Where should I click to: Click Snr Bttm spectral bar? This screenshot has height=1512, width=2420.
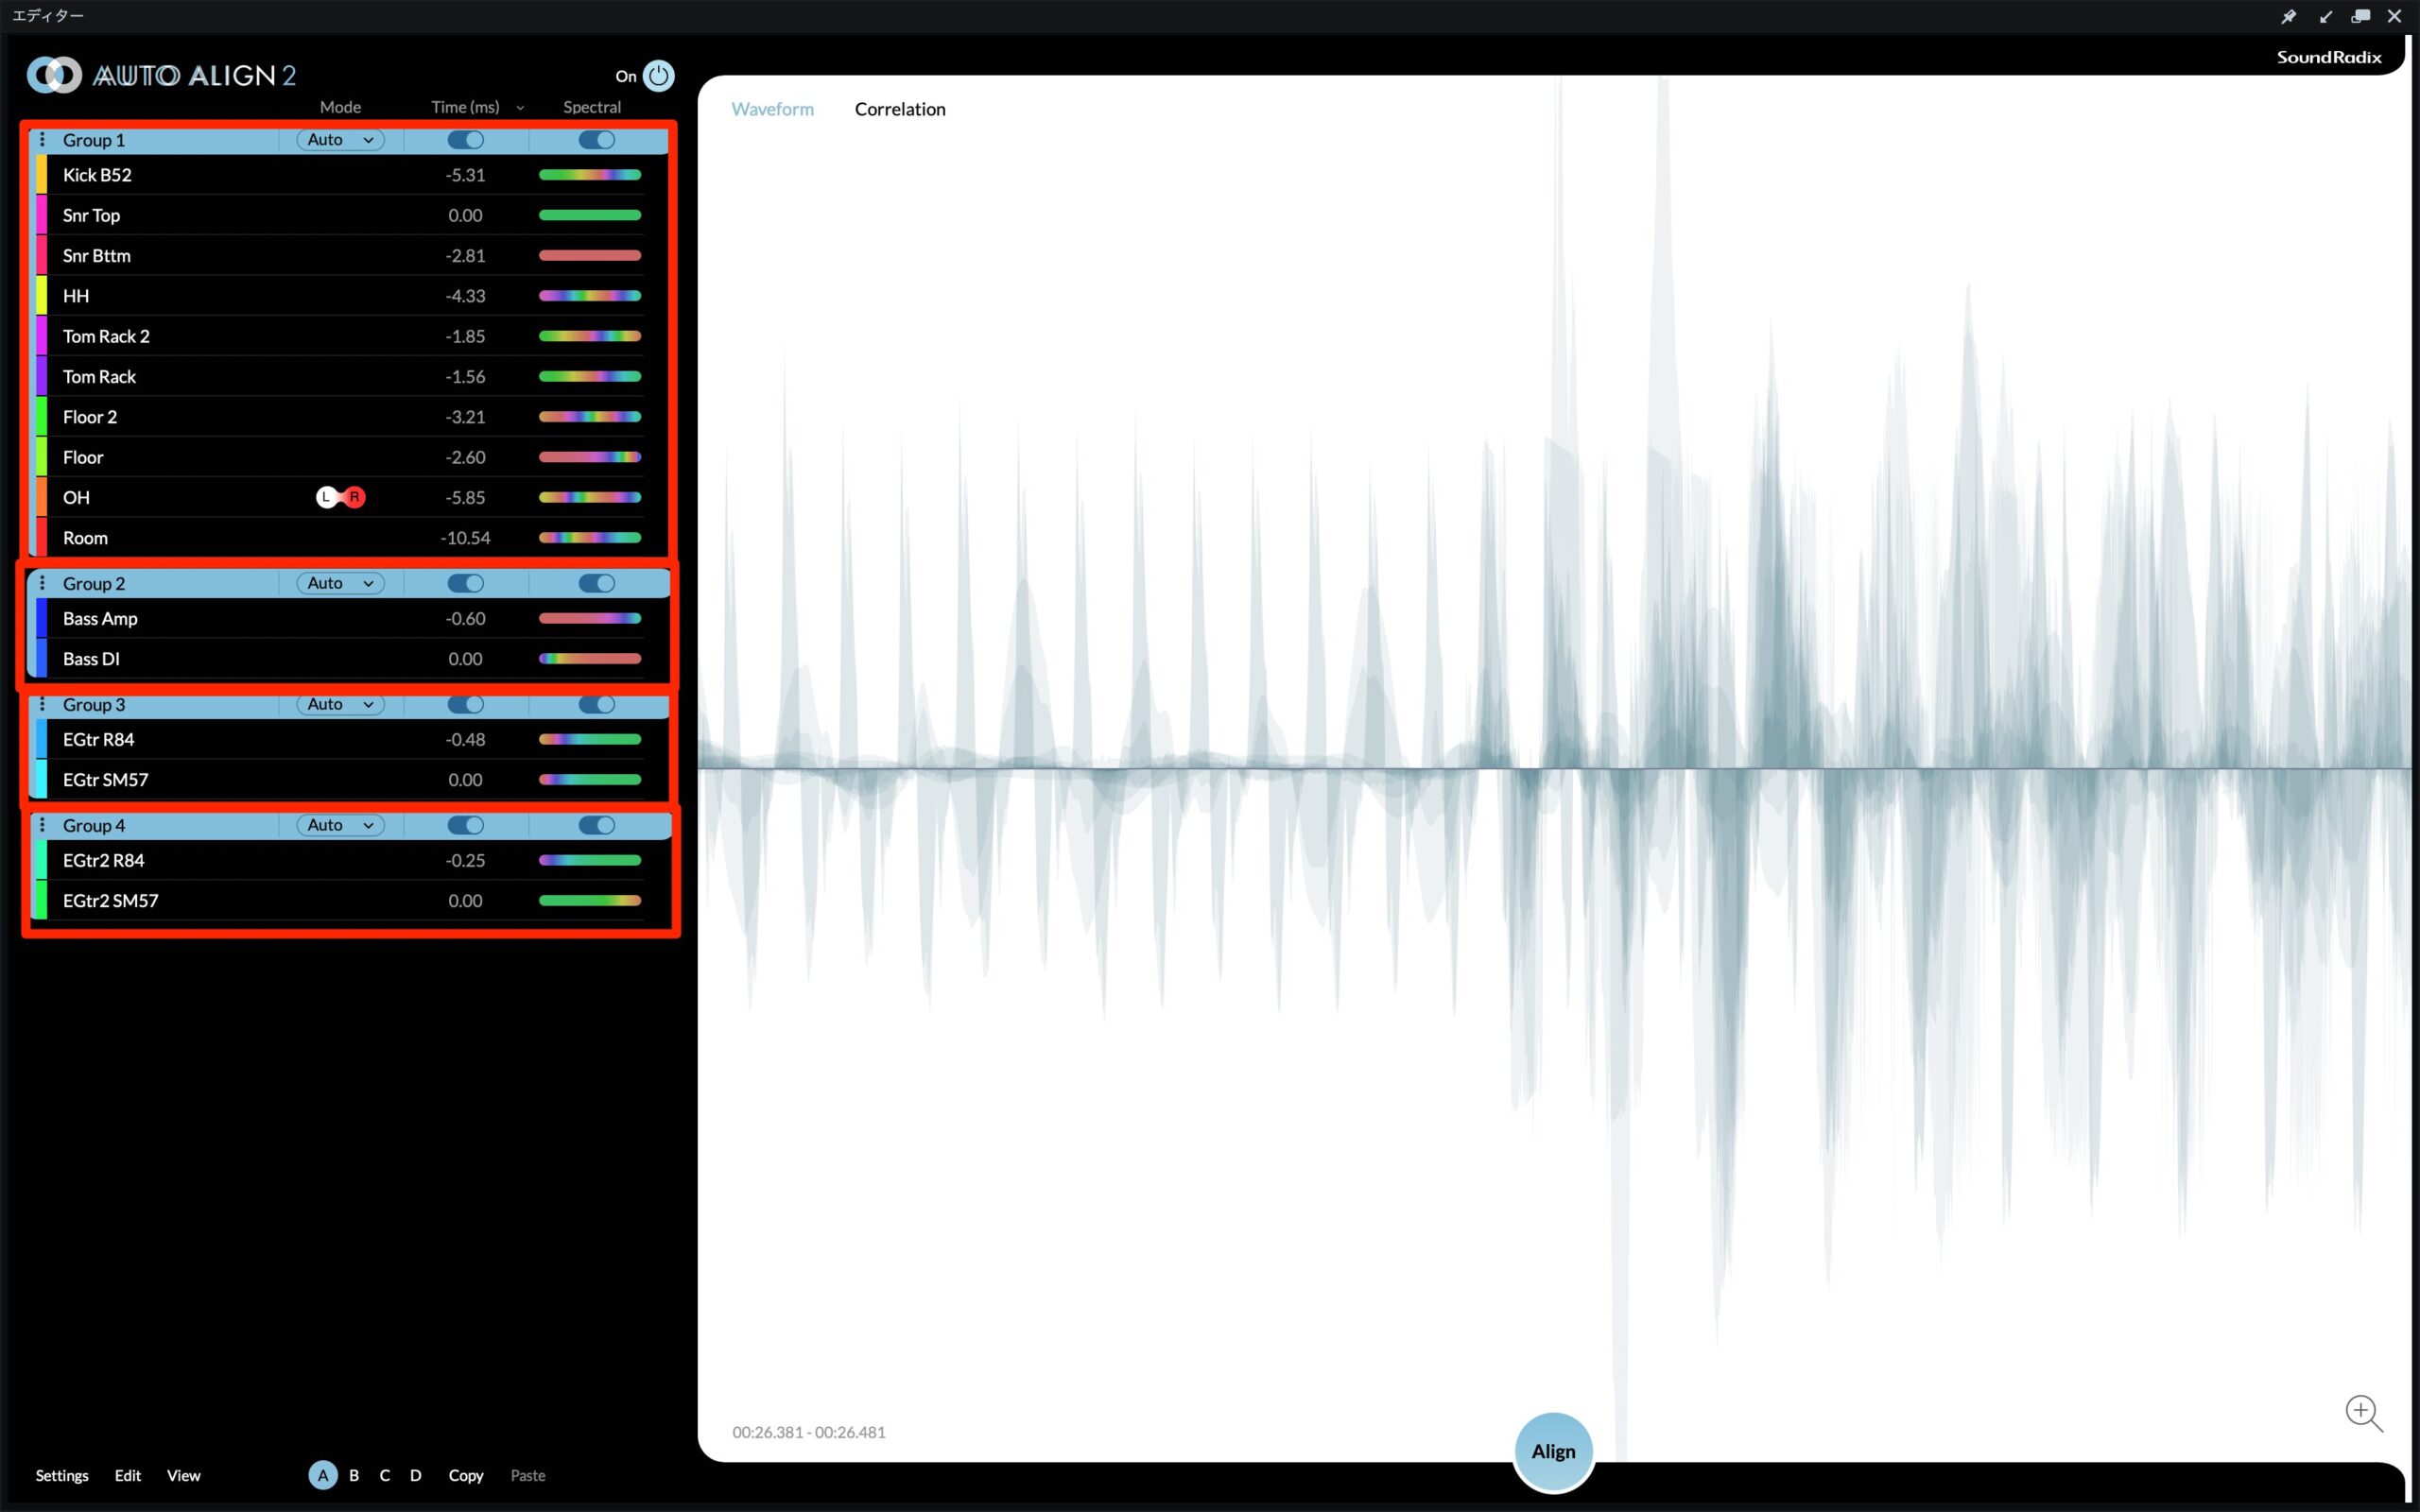click(x=590, y=256)
